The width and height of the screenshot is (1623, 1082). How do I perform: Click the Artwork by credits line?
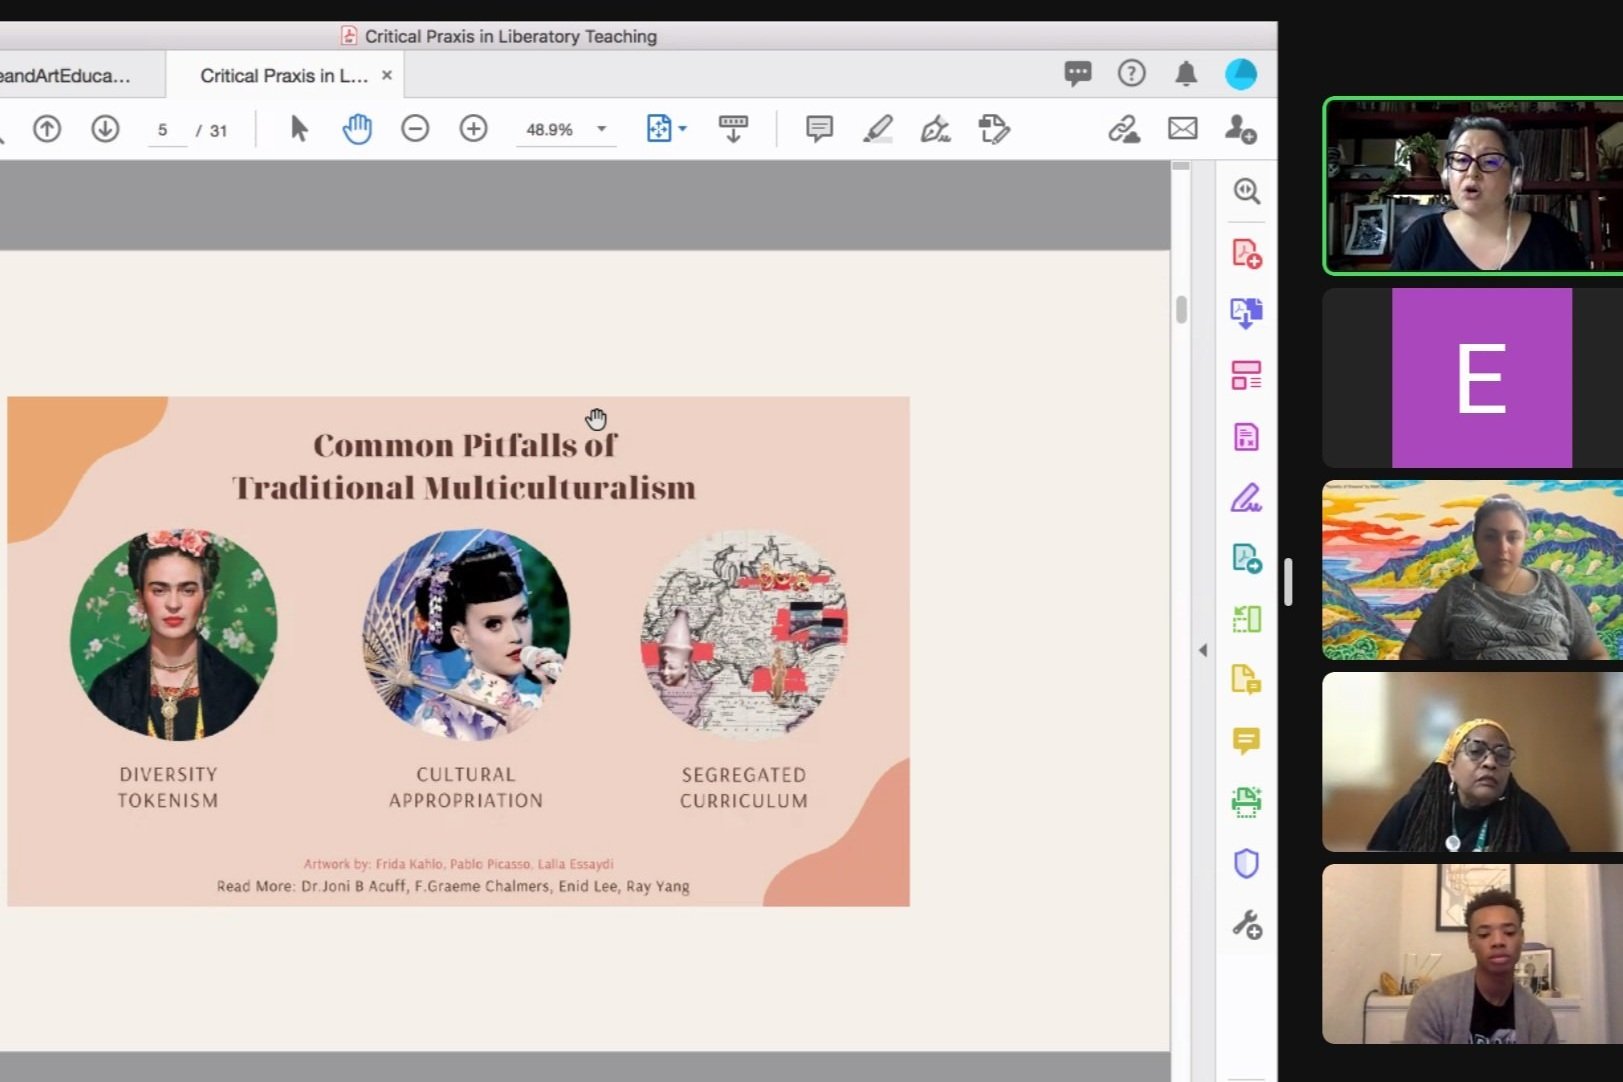459,864
